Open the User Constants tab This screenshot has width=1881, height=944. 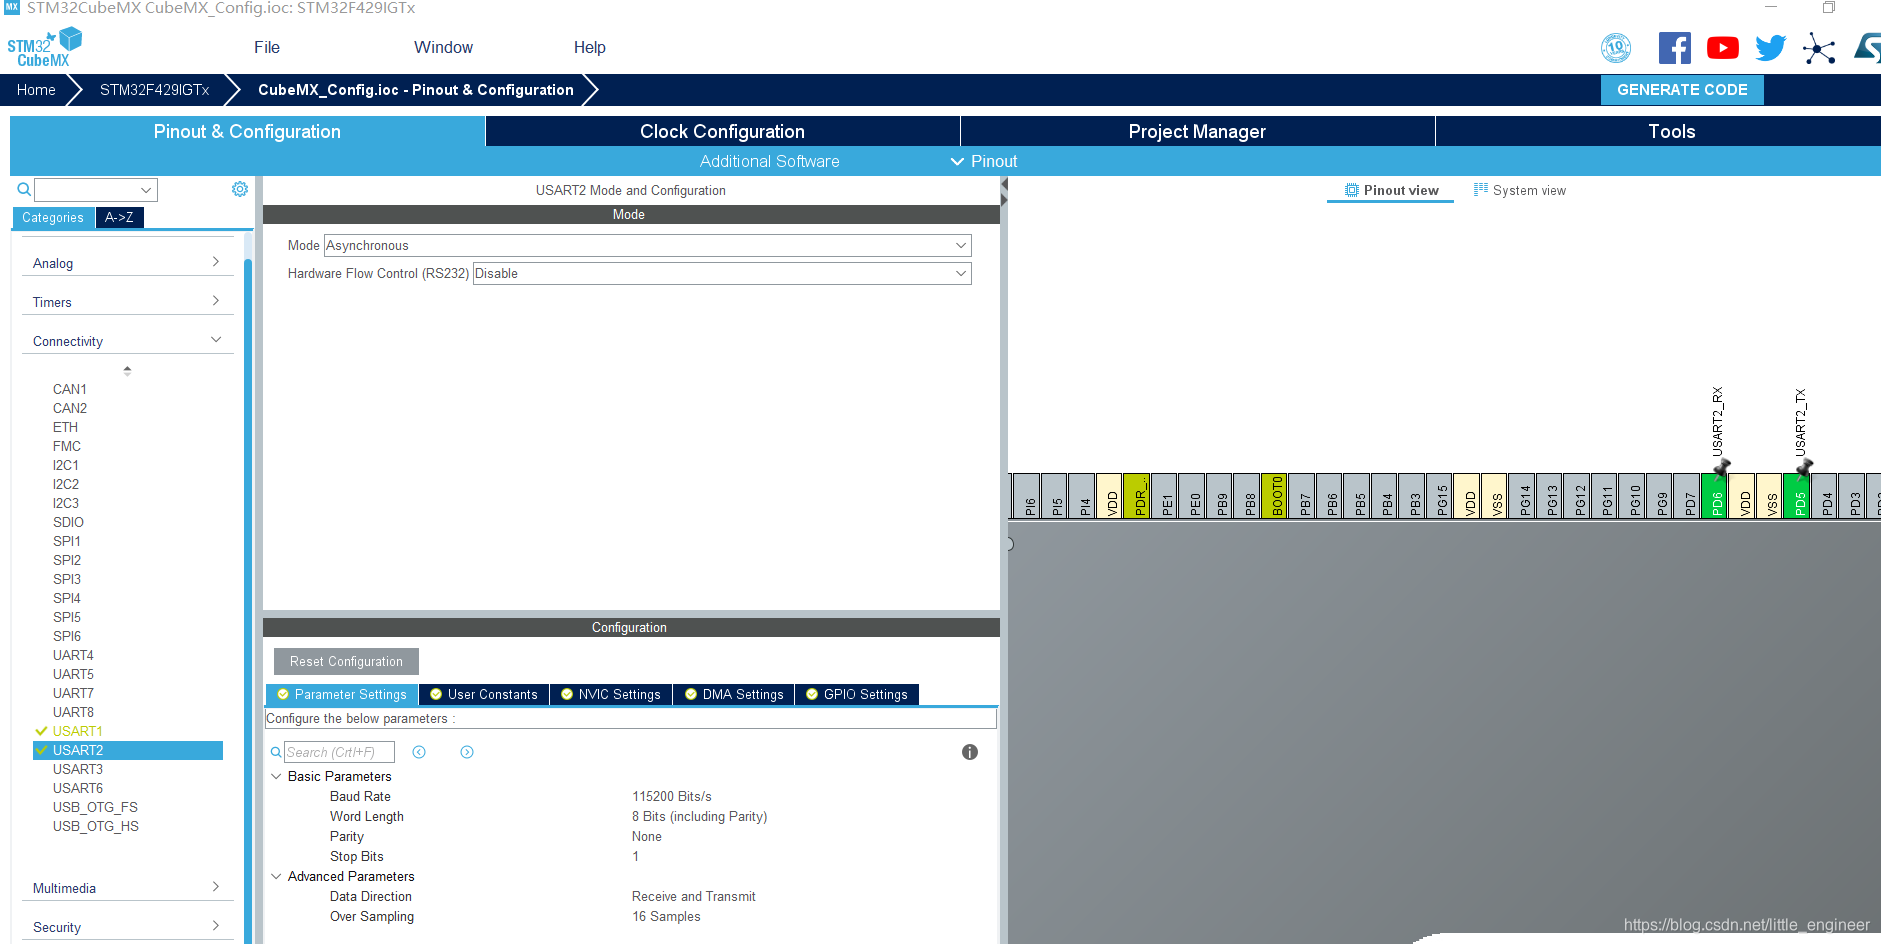(484, 694)
